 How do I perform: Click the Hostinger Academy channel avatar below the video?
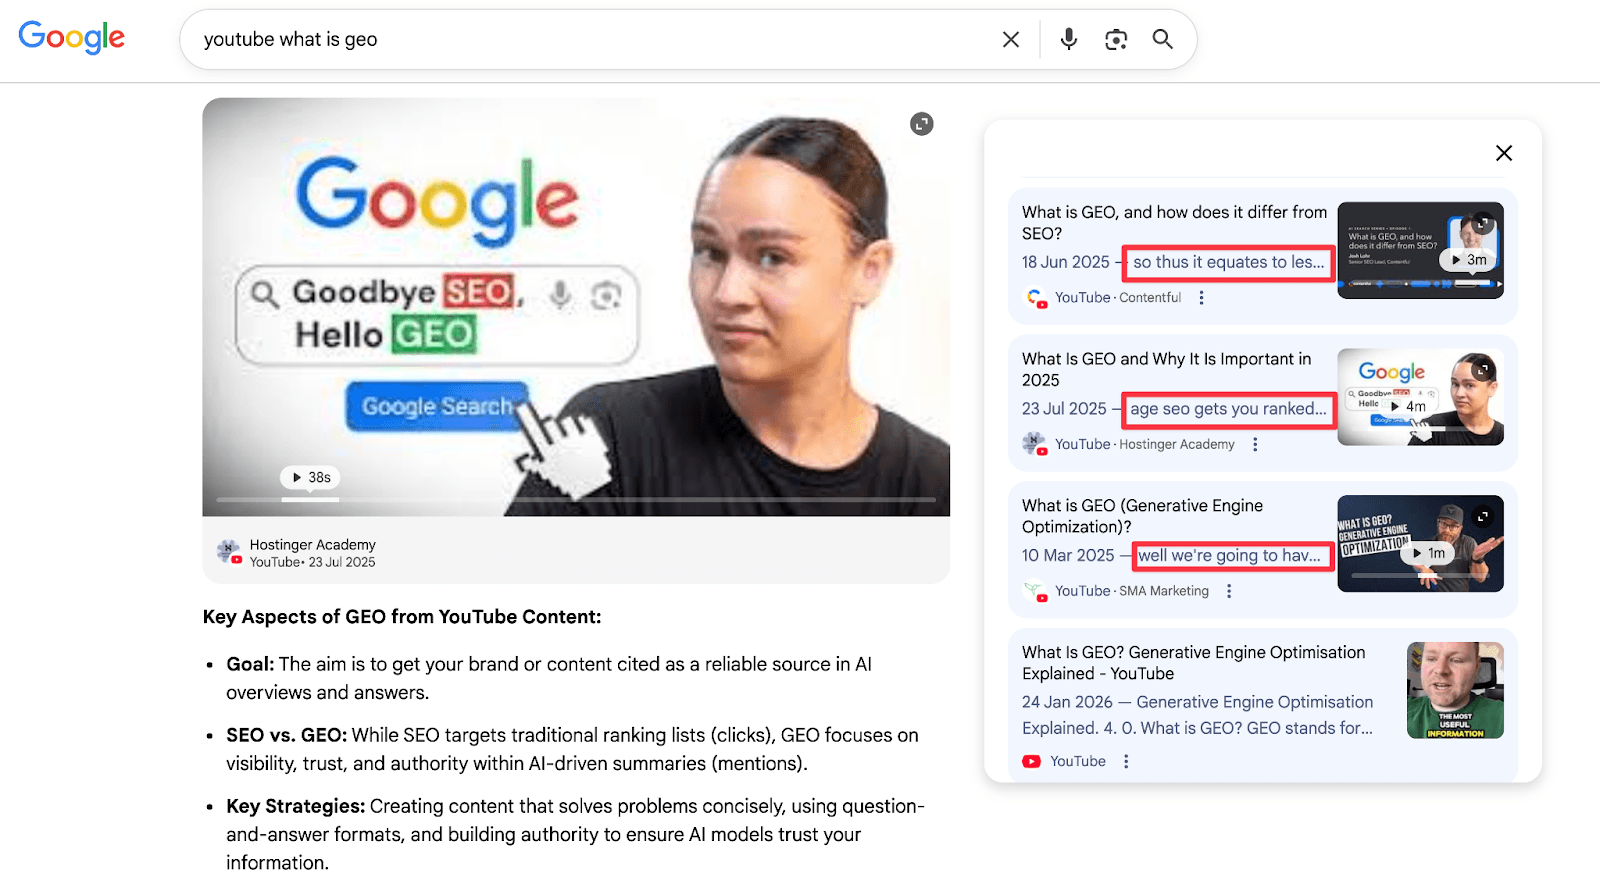[x=229, y=552]
